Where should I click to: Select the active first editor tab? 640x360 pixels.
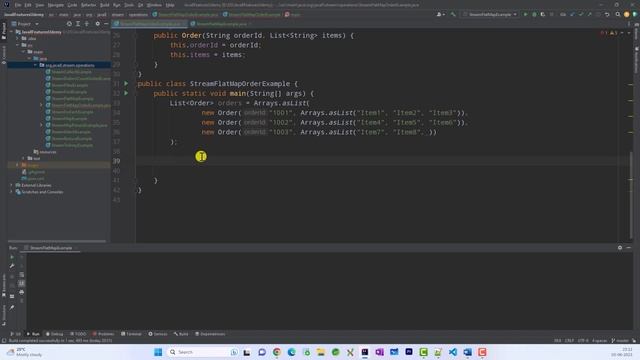pyautogui.click(x=150, y=24)
